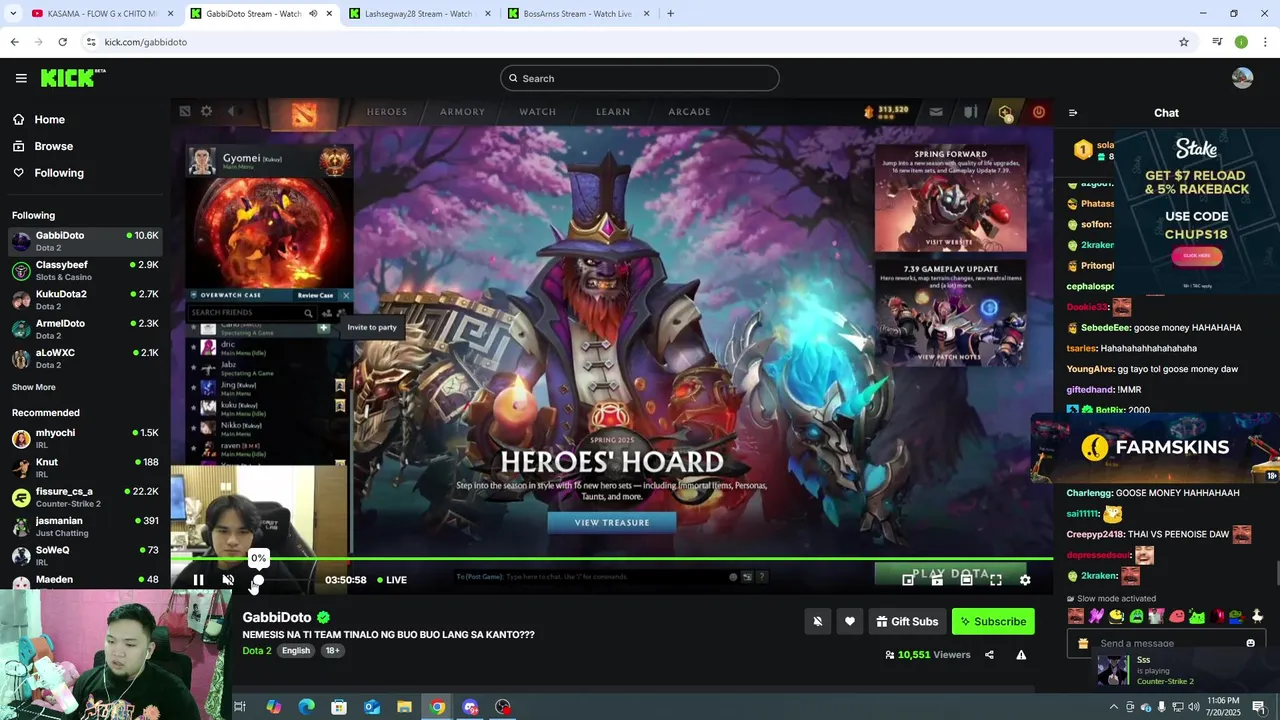1280x720 pixels.
Task: Open the Chrome three-dot menu
Action: (1265, 42)
